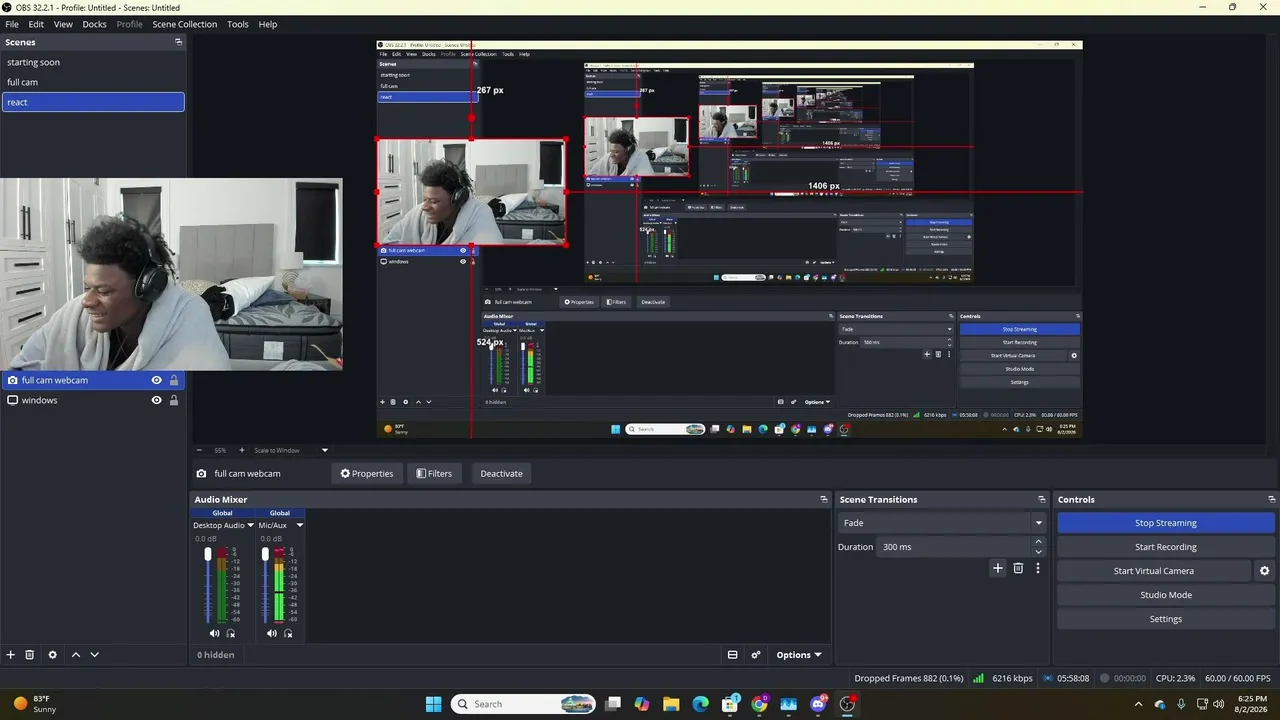
Task: Mute the Mic/Aux channel
Action: [271, 633]
